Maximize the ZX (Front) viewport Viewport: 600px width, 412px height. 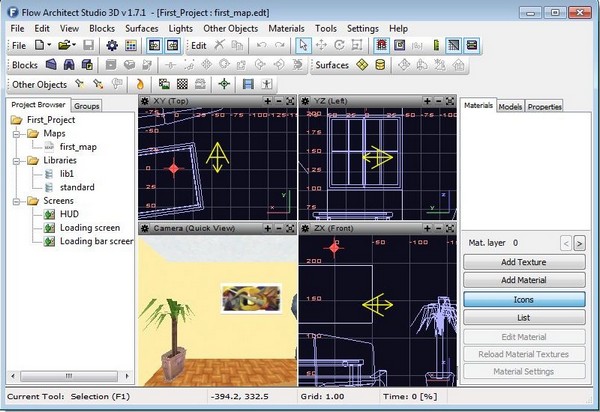pos(450,228)
